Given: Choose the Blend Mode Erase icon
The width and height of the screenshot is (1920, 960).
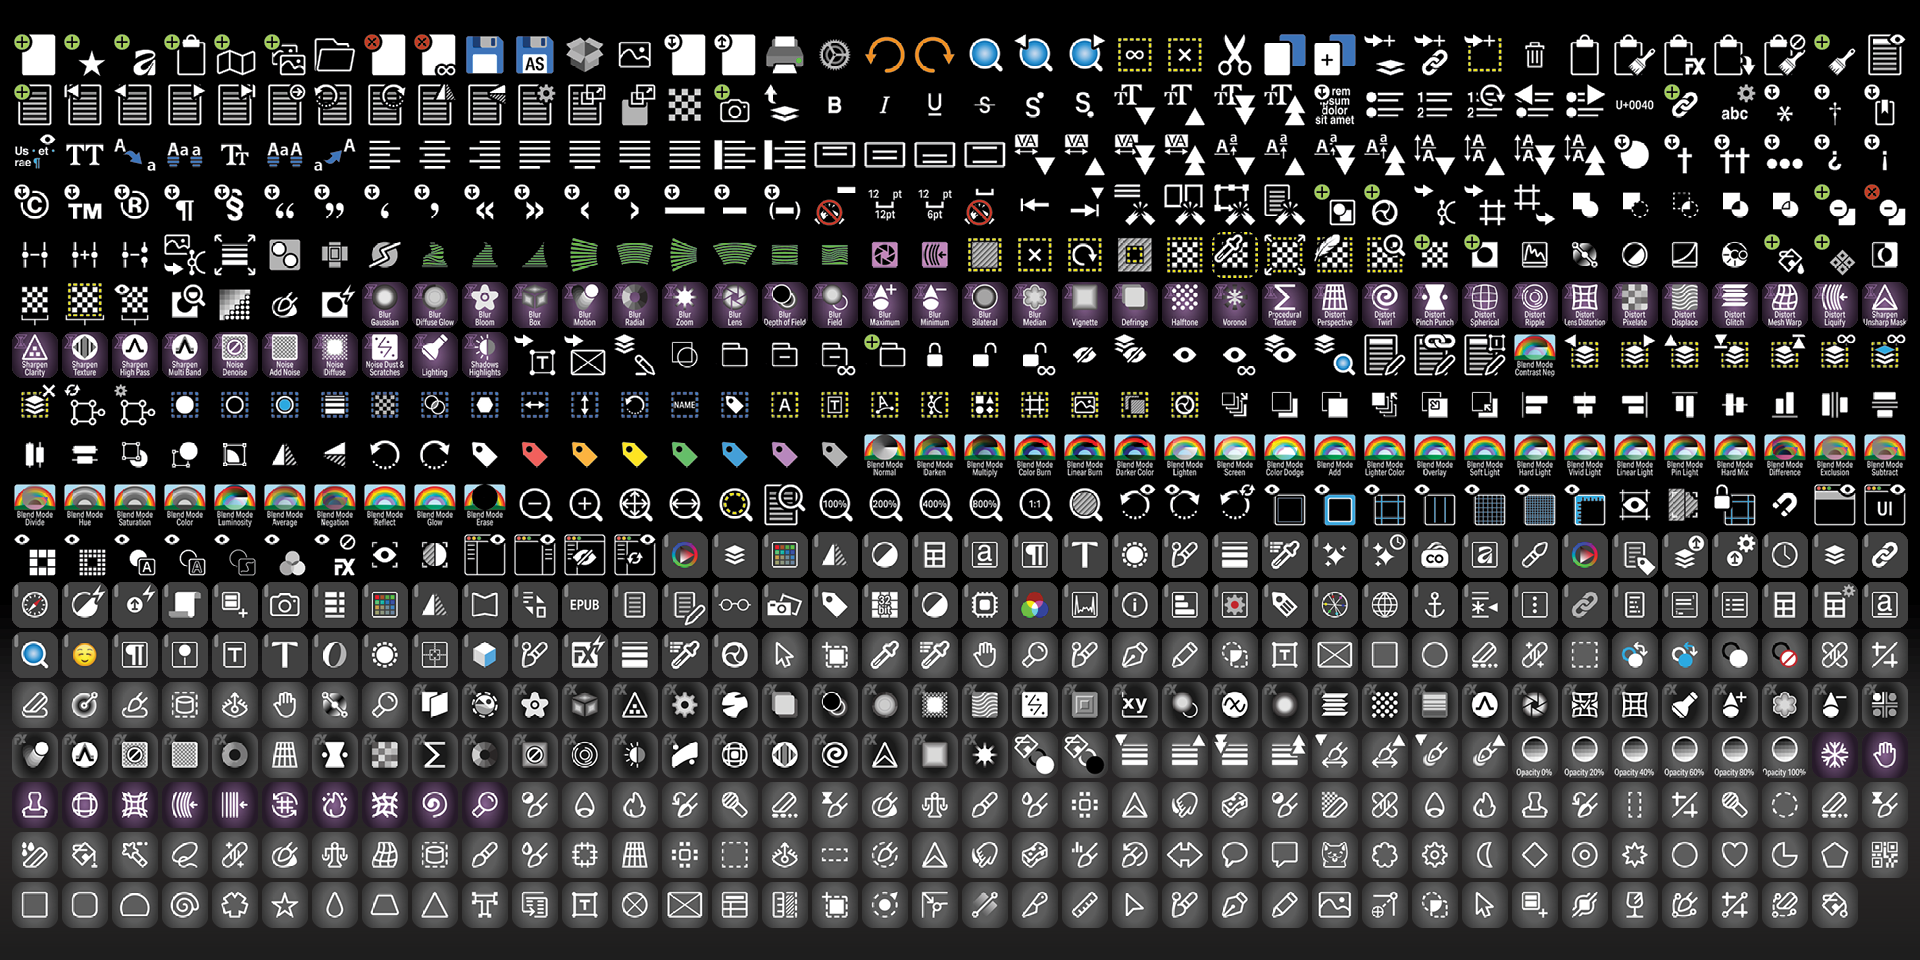Looking at the screenshot, I should [485, 505].
